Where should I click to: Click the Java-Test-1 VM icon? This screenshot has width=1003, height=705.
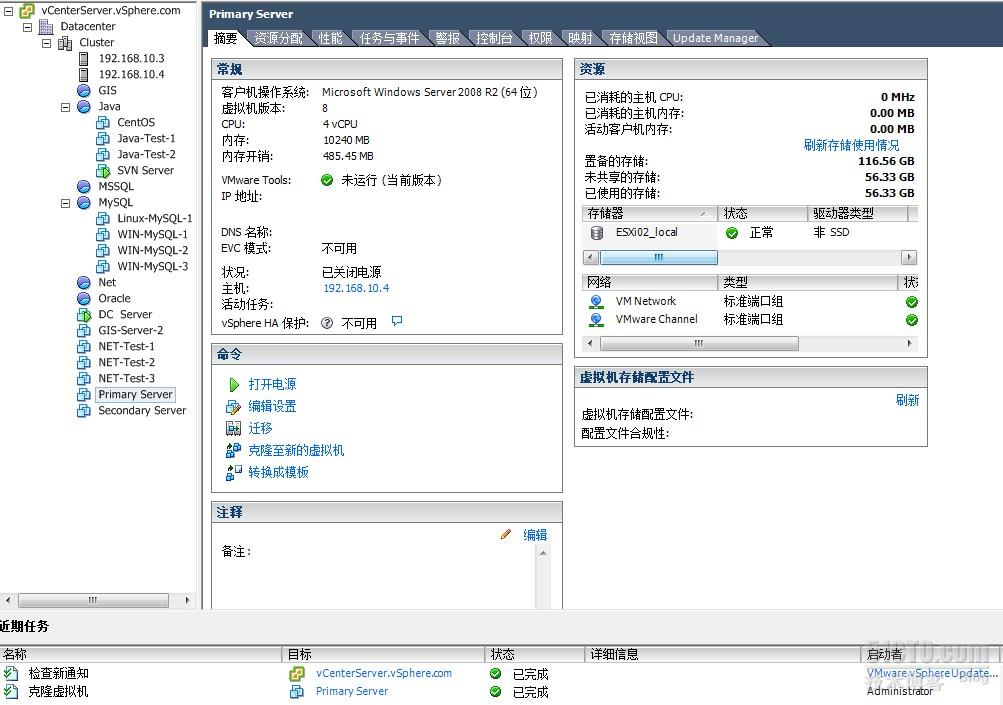[x=103, y=138]
